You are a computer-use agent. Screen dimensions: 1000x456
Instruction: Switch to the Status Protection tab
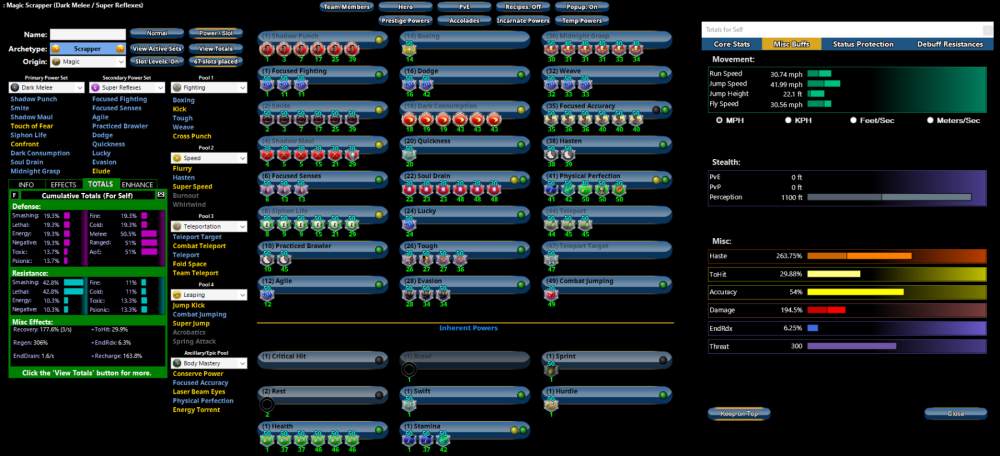coord(863,44)
